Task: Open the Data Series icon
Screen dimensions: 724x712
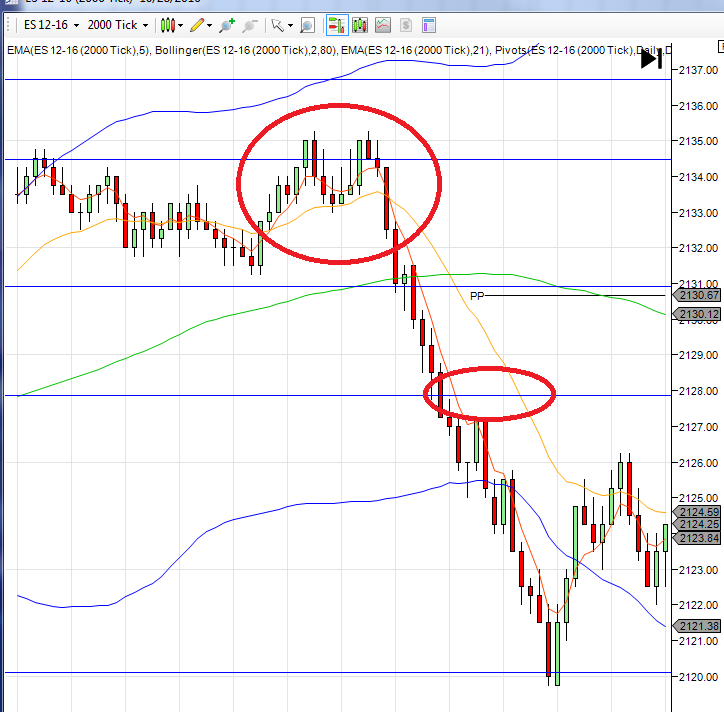Action: pyautogui.click(x=360, y=25)
